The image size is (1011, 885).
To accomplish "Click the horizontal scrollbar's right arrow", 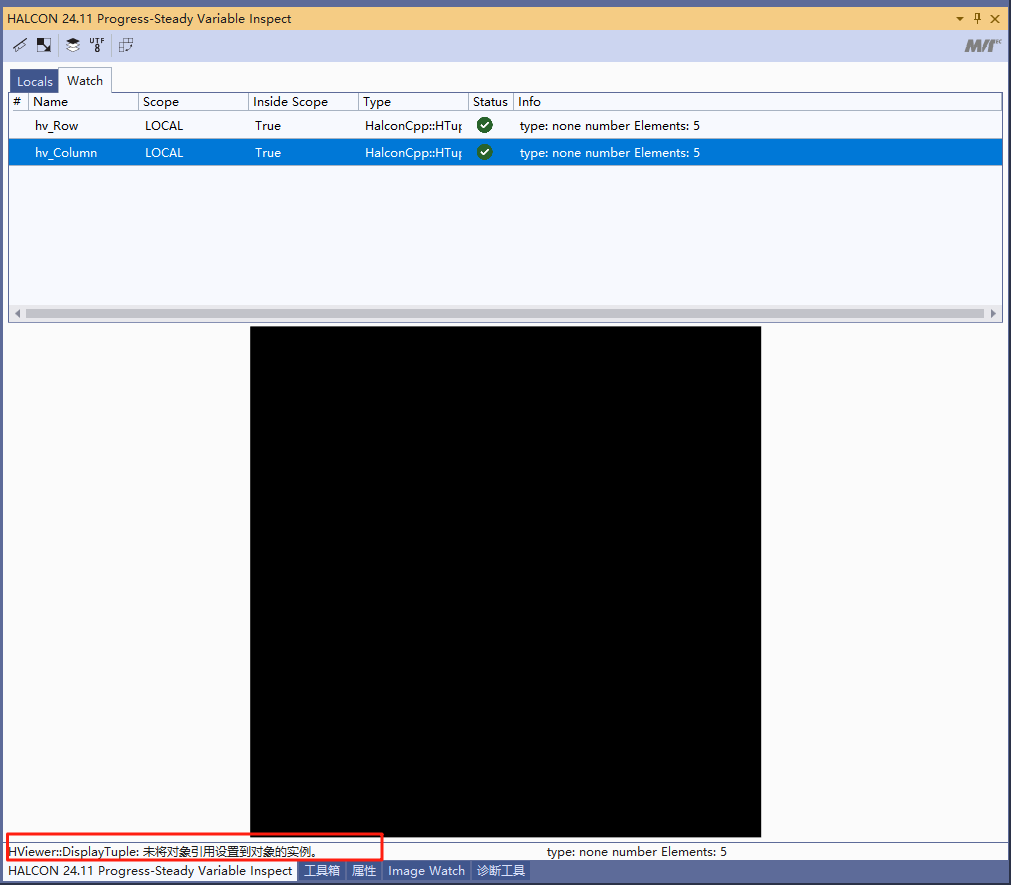I will pos(993,313).
